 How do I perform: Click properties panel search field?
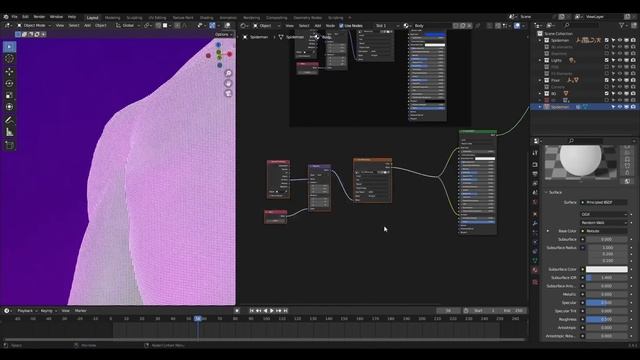(x=585, y=141)
